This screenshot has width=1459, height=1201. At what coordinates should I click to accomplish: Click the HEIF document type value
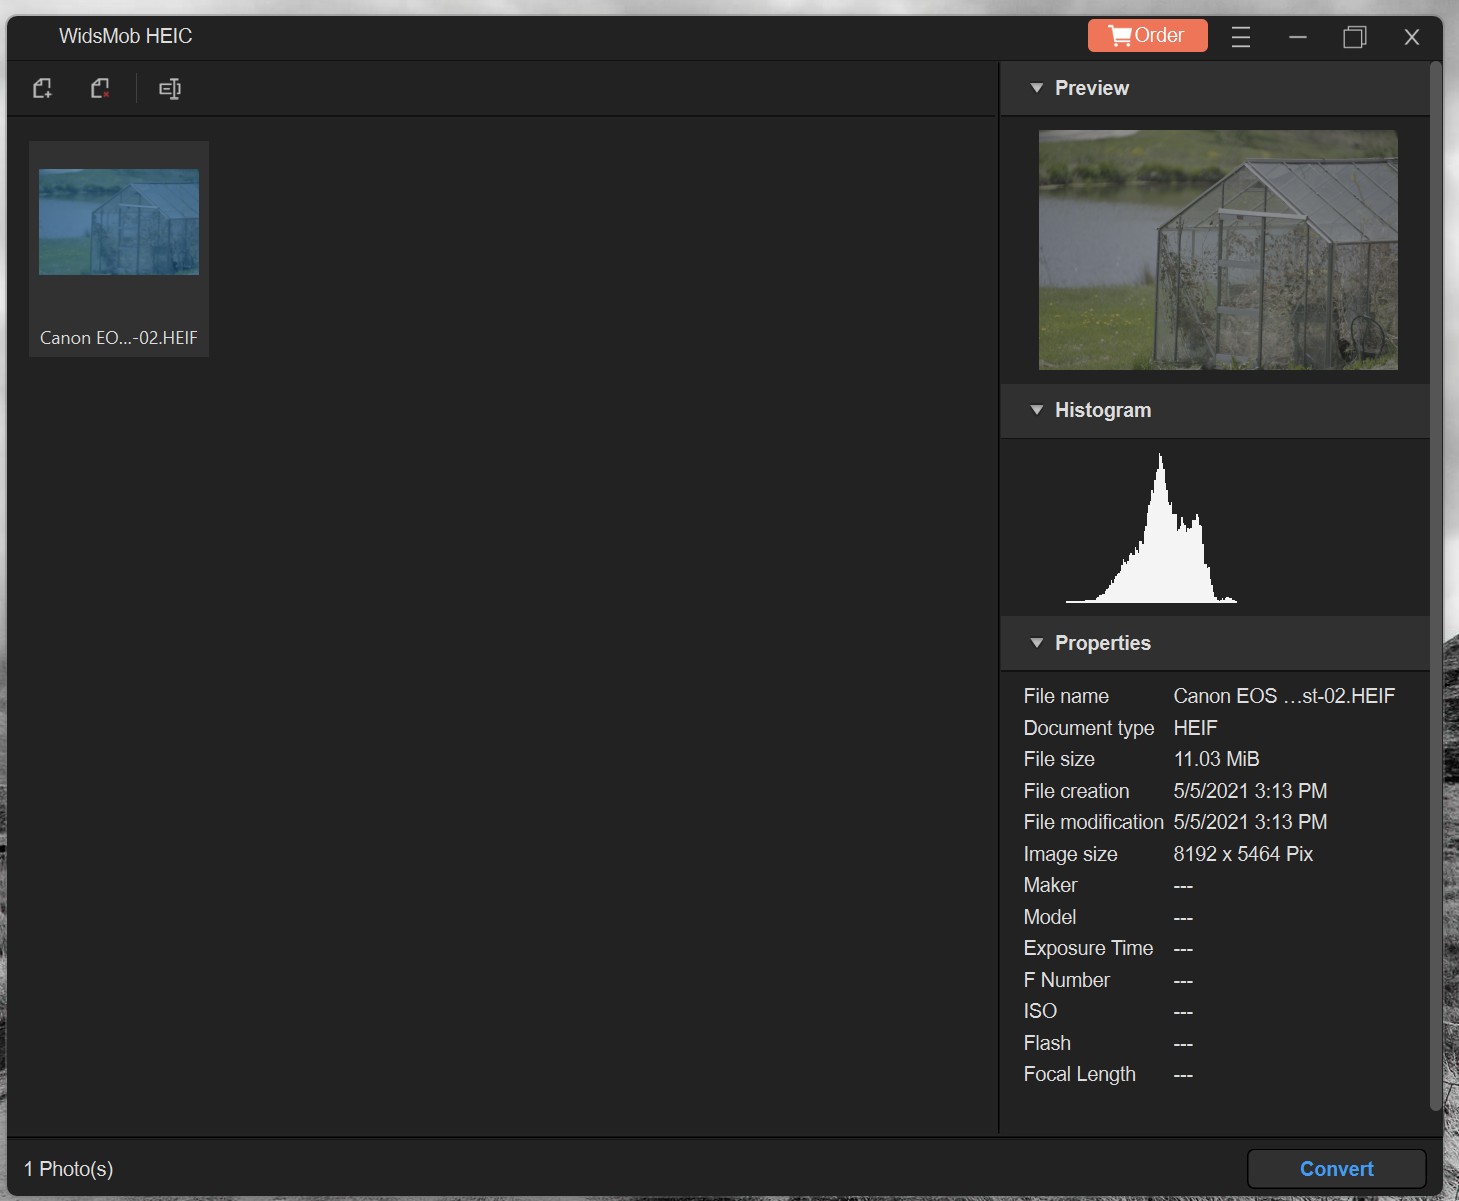pos(1194,728)
